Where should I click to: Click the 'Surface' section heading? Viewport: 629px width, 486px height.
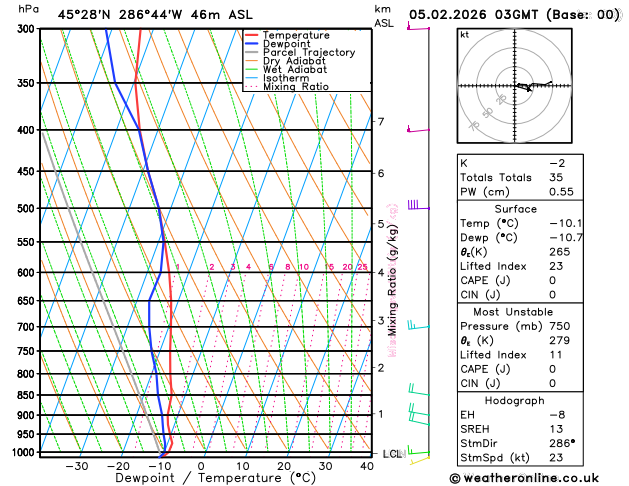515,209
